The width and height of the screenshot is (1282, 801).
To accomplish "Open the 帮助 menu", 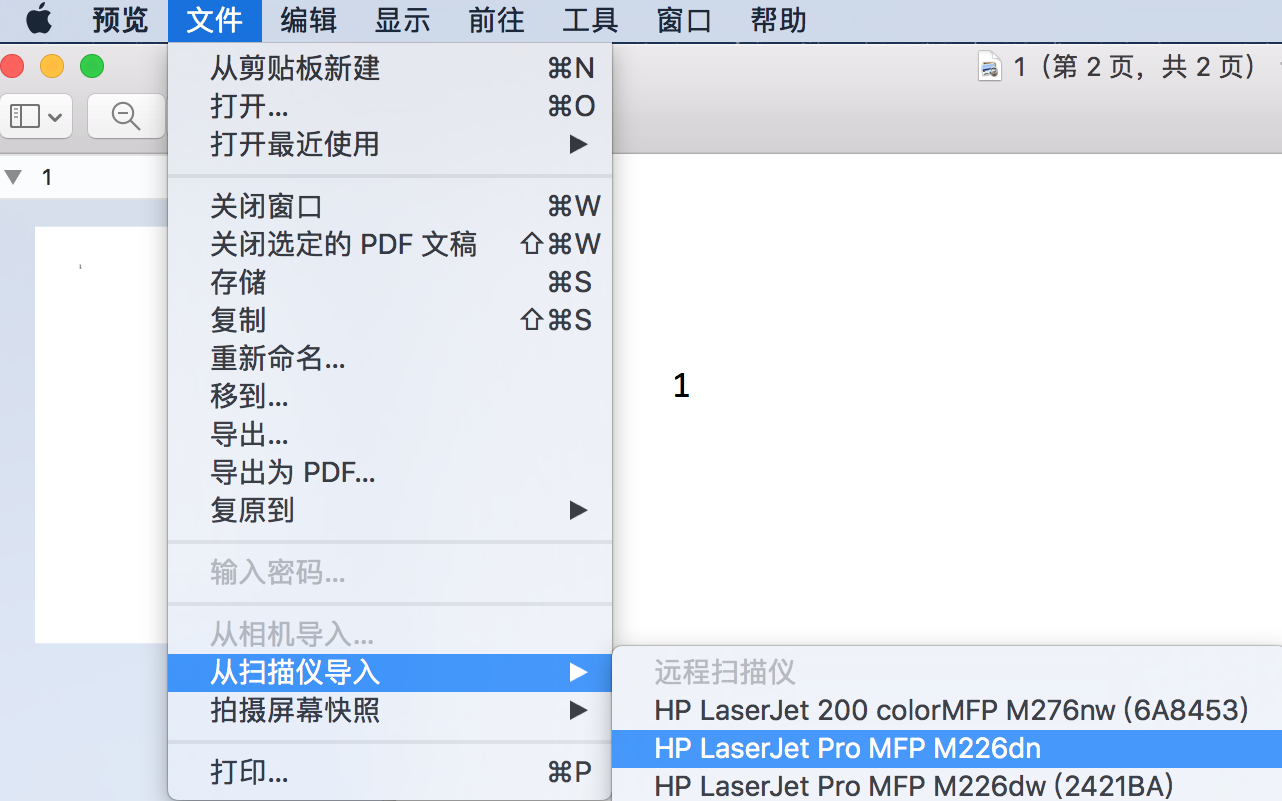I will (x=778, y=20).
